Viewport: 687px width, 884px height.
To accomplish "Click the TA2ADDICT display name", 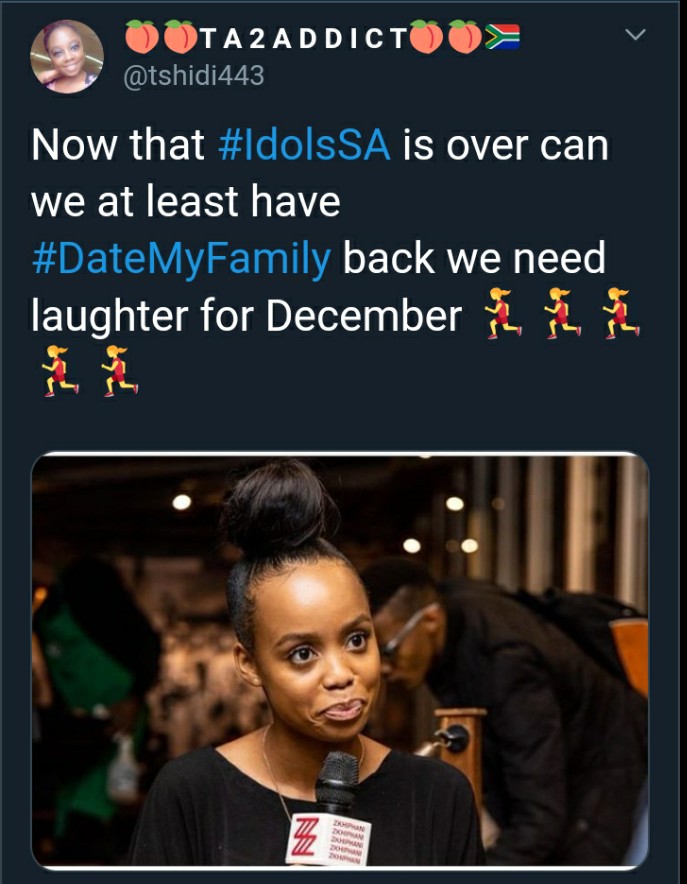I will pos(304,38).
